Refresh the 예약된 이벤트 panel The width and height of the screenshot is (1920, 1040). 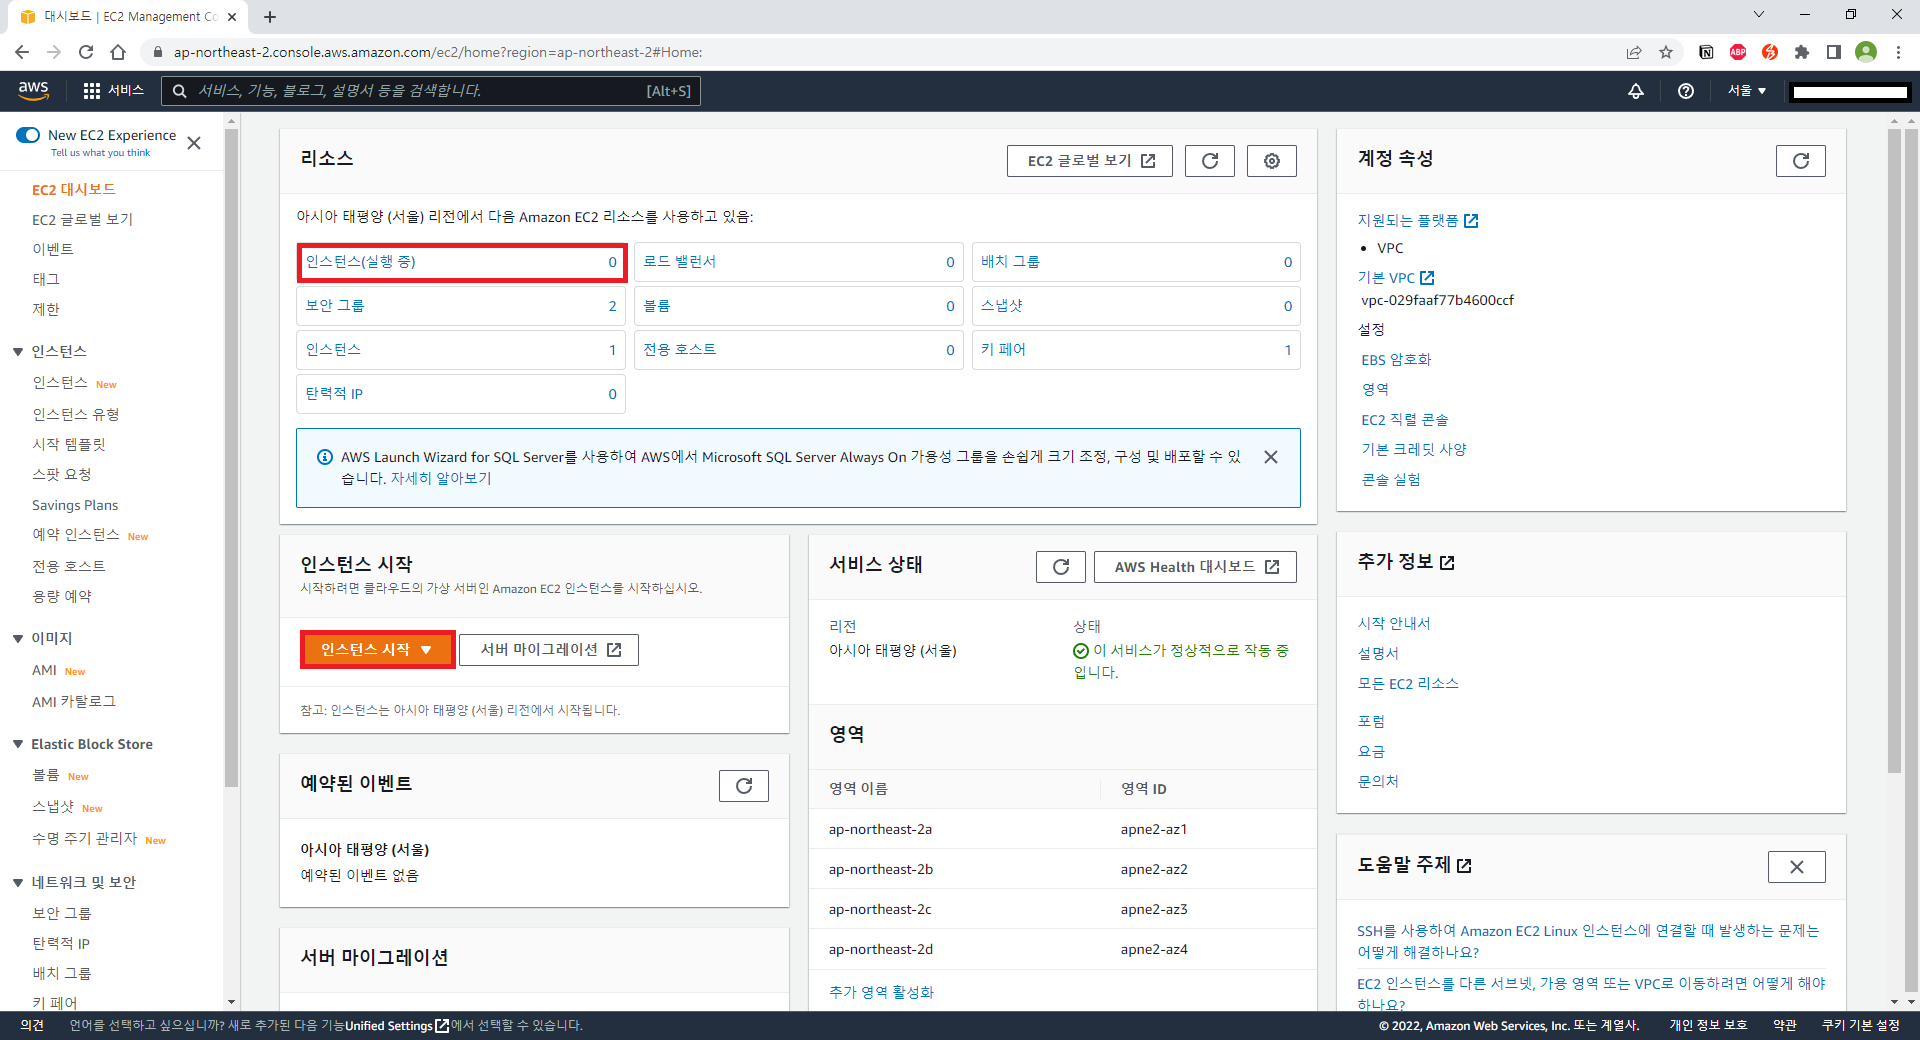(744, 786)
